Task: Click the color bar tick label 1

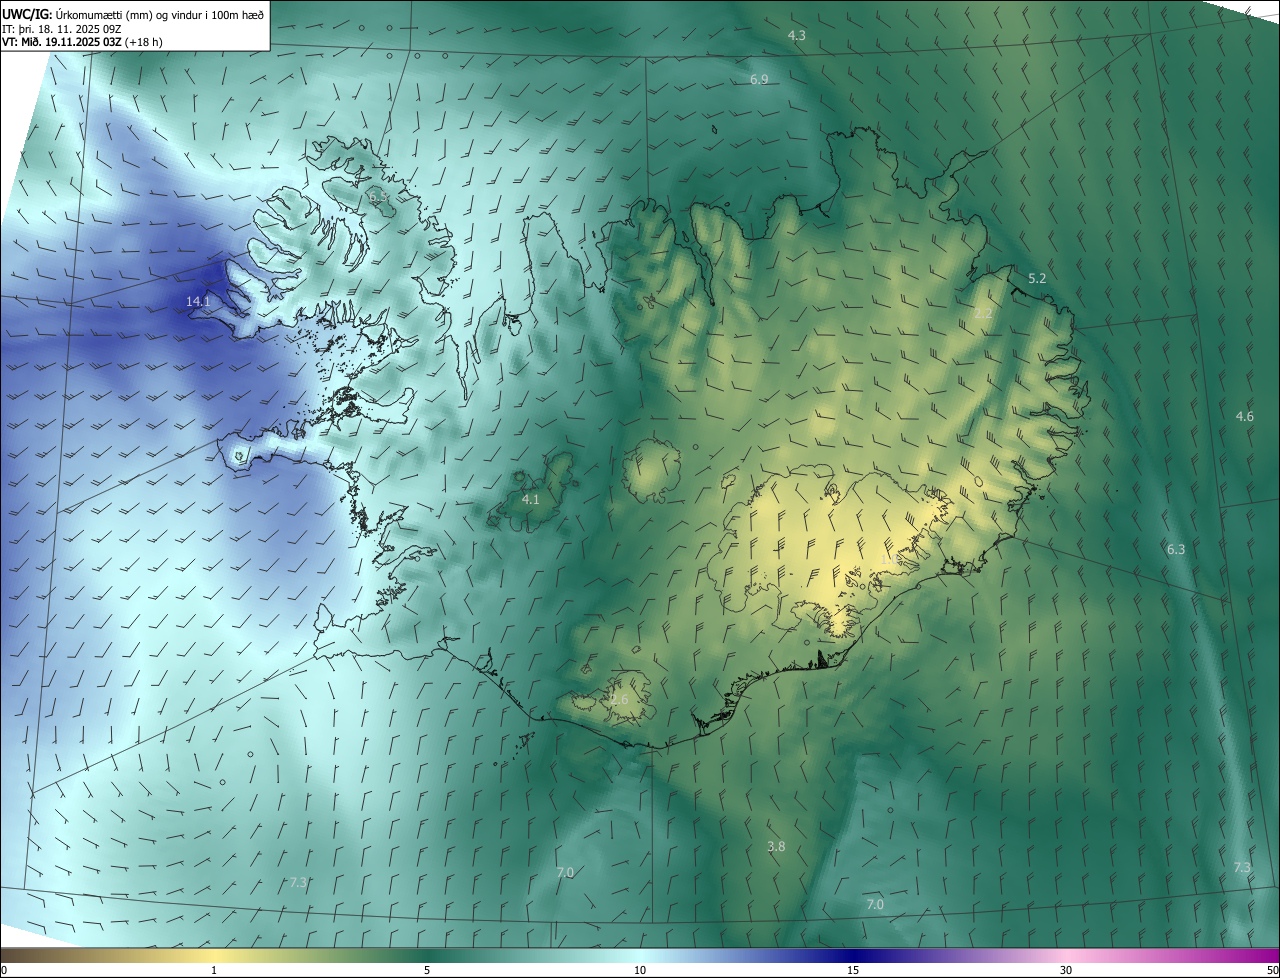Action: click(x=214, y=970)
